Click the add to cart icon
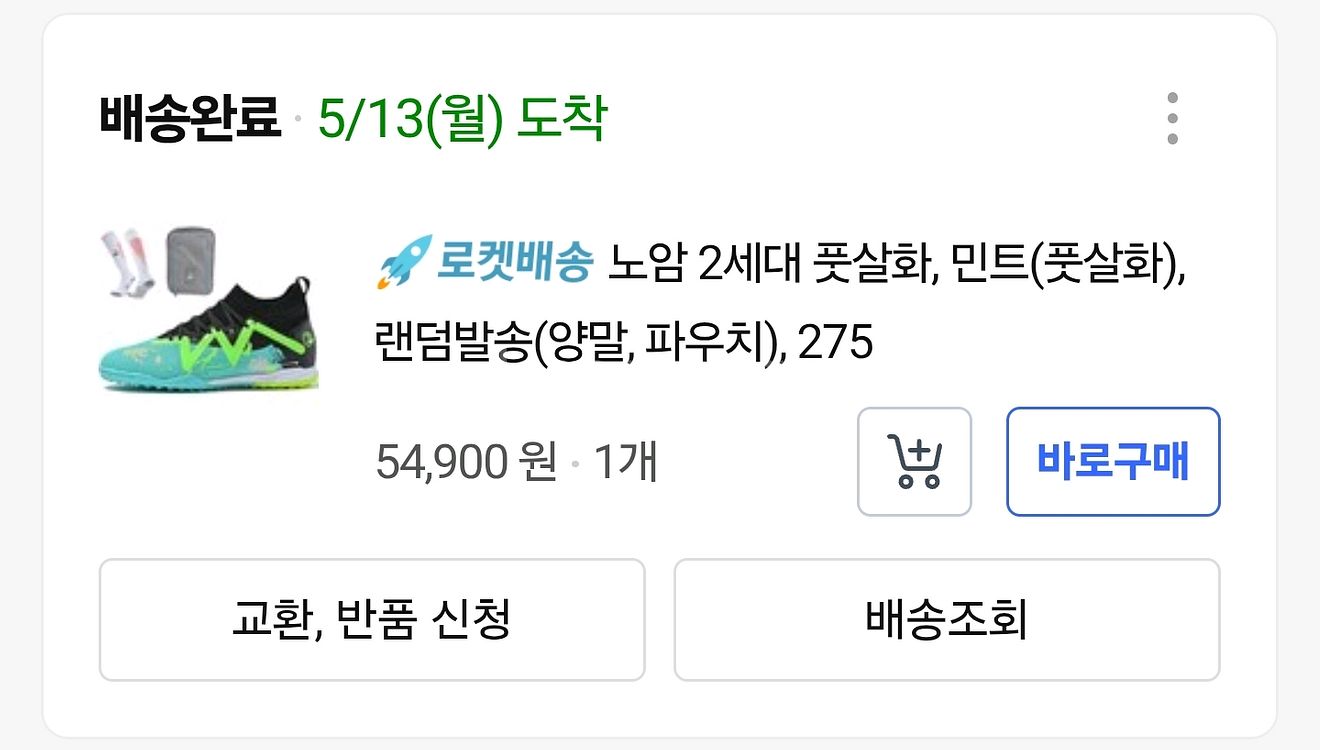The height and width of the screenshot is (750, 1320). [914, 462]
